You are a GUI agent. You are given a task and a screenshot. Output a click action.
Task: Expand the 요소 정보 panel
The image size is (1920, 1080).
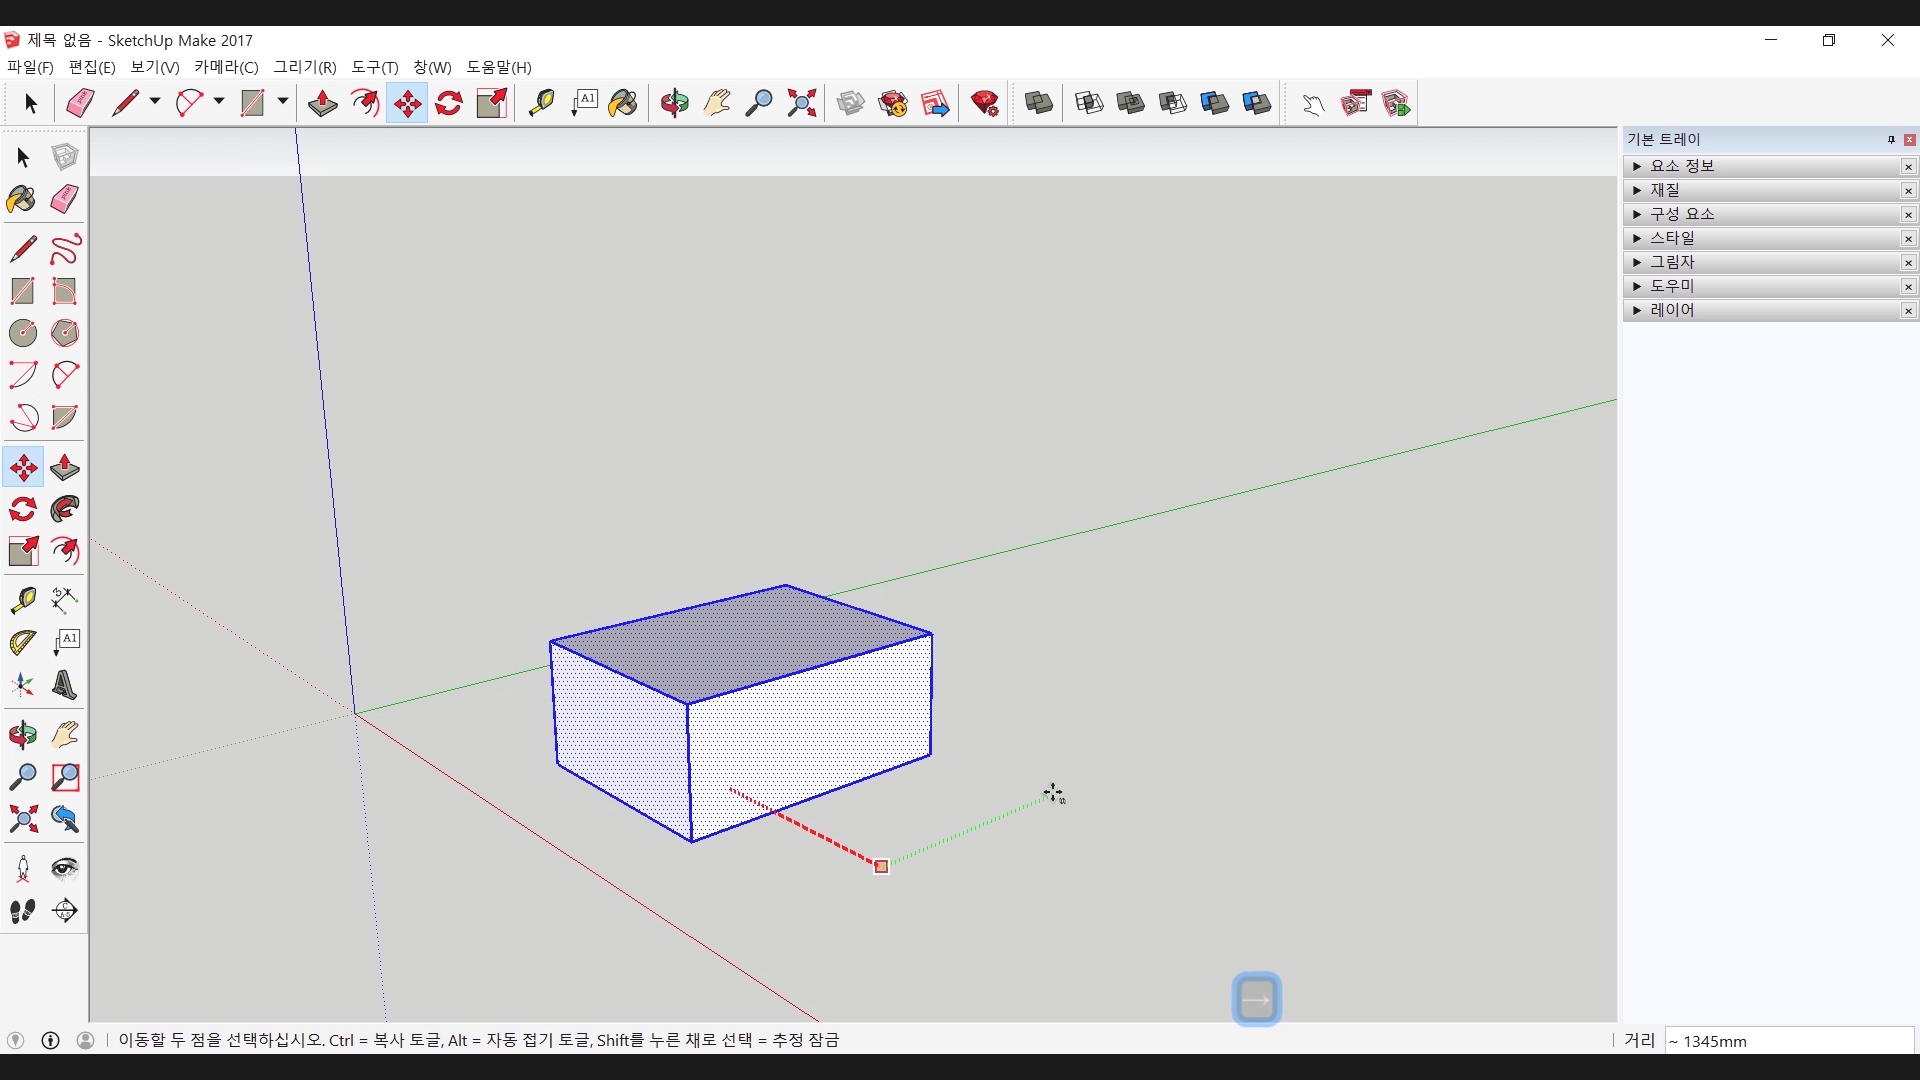(x=1637, y=166)
